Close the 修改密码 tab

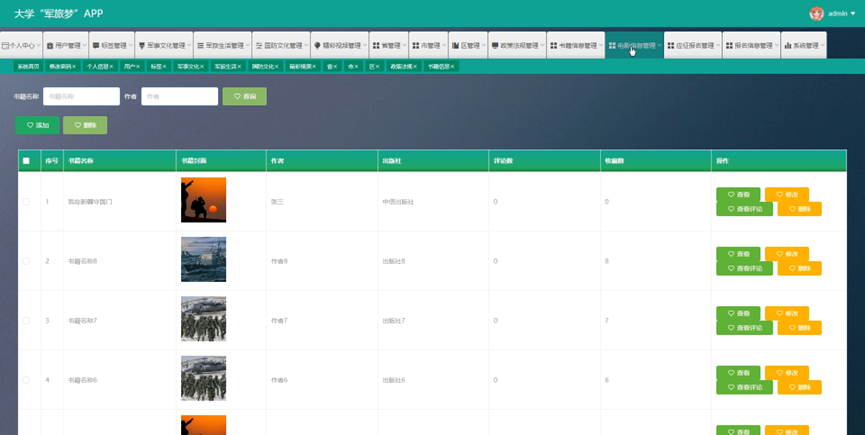pyautogui.click(x=74, y=67)
